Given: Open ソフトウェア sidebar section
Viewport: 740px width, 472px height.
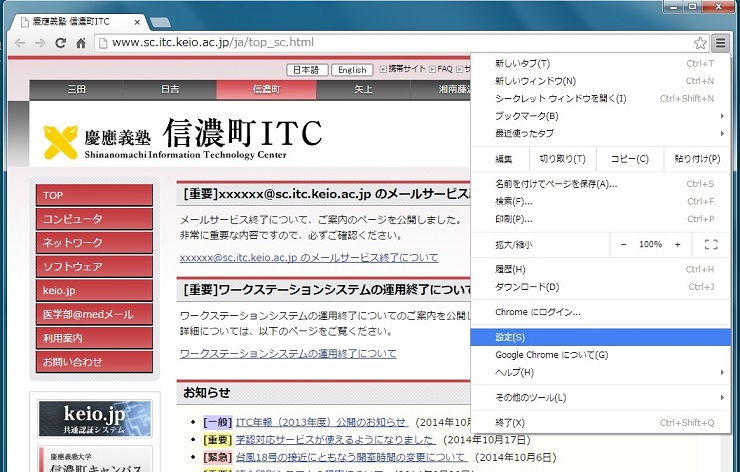Looking at the screenshot, I should click(94, 267).
